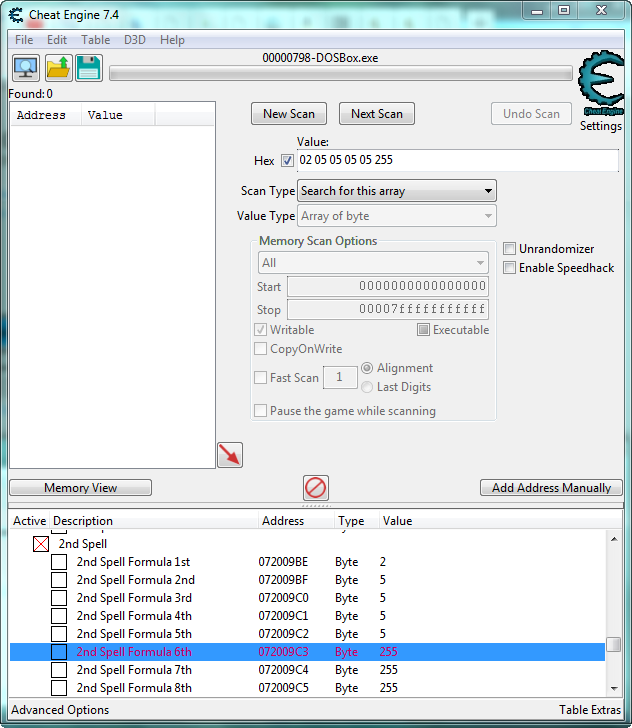Open the Table menu
Viewport: 632px width, 728px height.
96,40
